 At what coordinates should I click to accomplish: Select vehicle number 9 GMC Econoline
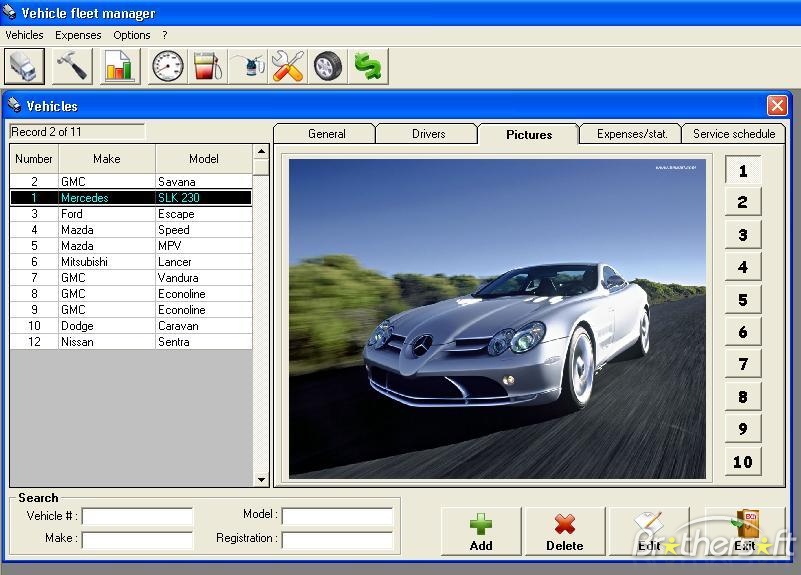(131, 310)
